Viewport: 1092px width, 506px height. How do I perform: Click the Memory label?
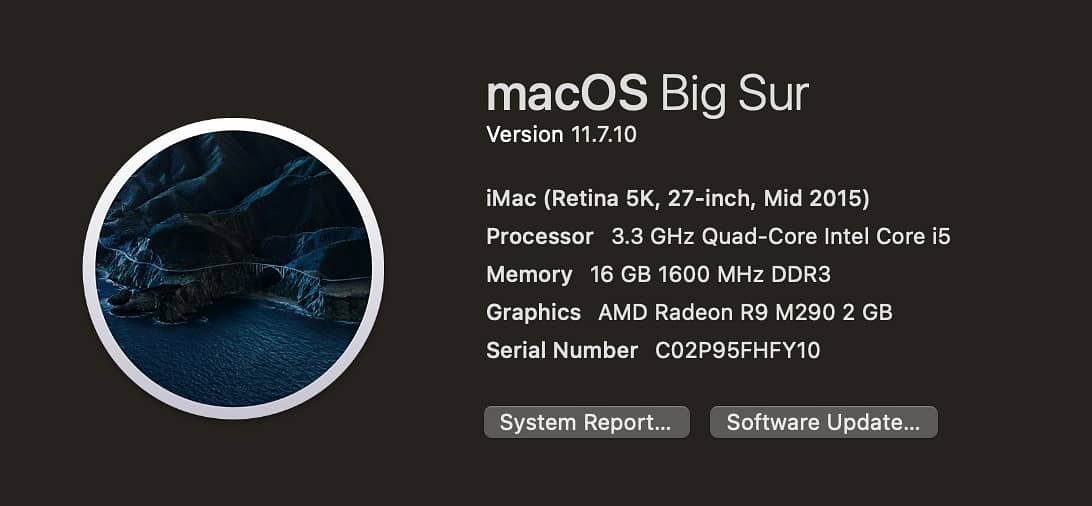[x=529, y=275]
